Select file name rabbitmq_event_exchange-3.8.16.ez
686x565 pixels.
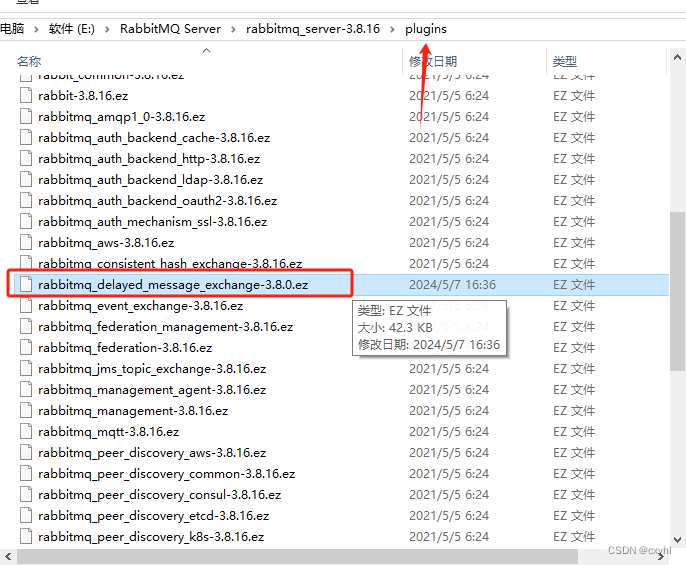(x=140, y=305)
